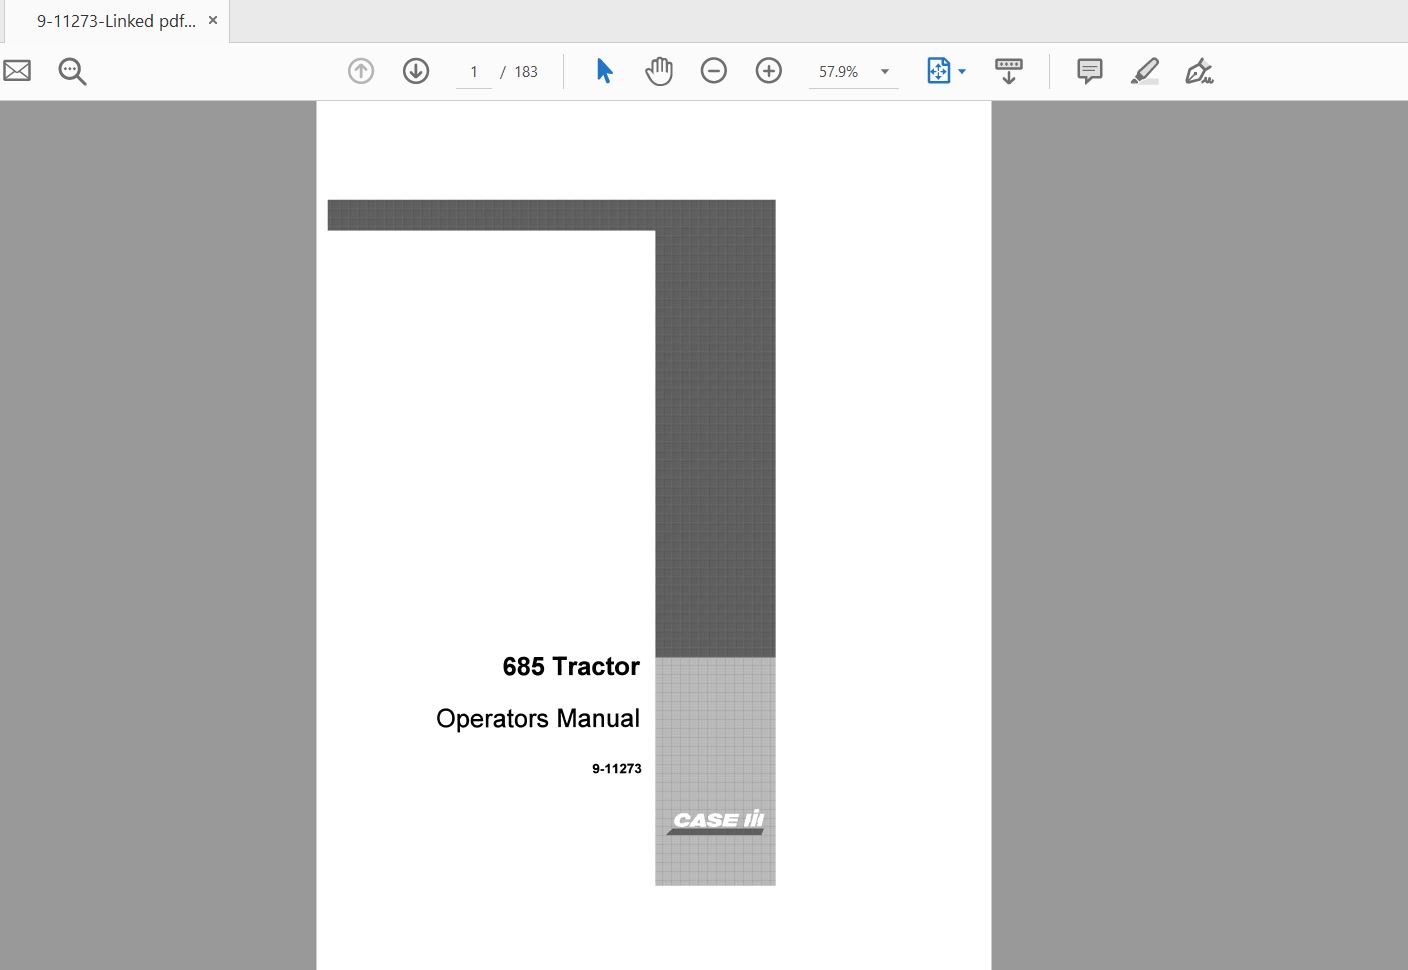The height and width of the screenshot is (970, 1408).
Task: Click the 57.9% zoom value field
Action: pyautogui.click(x=839, y=72)
